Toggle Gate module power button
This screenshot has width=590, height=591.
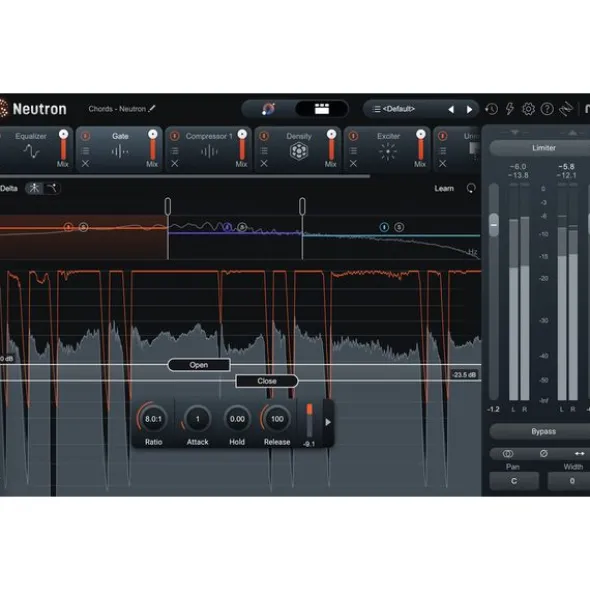(86, 136)
